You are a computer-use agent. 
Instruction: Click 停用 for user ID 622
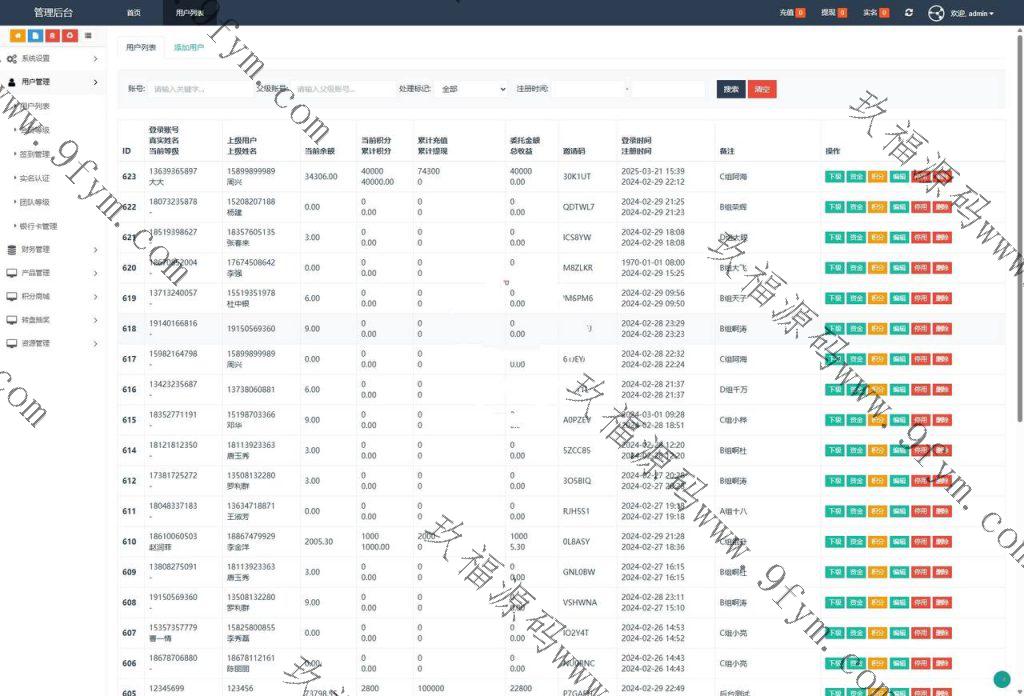pyautogui.click(x=919, y=207)
